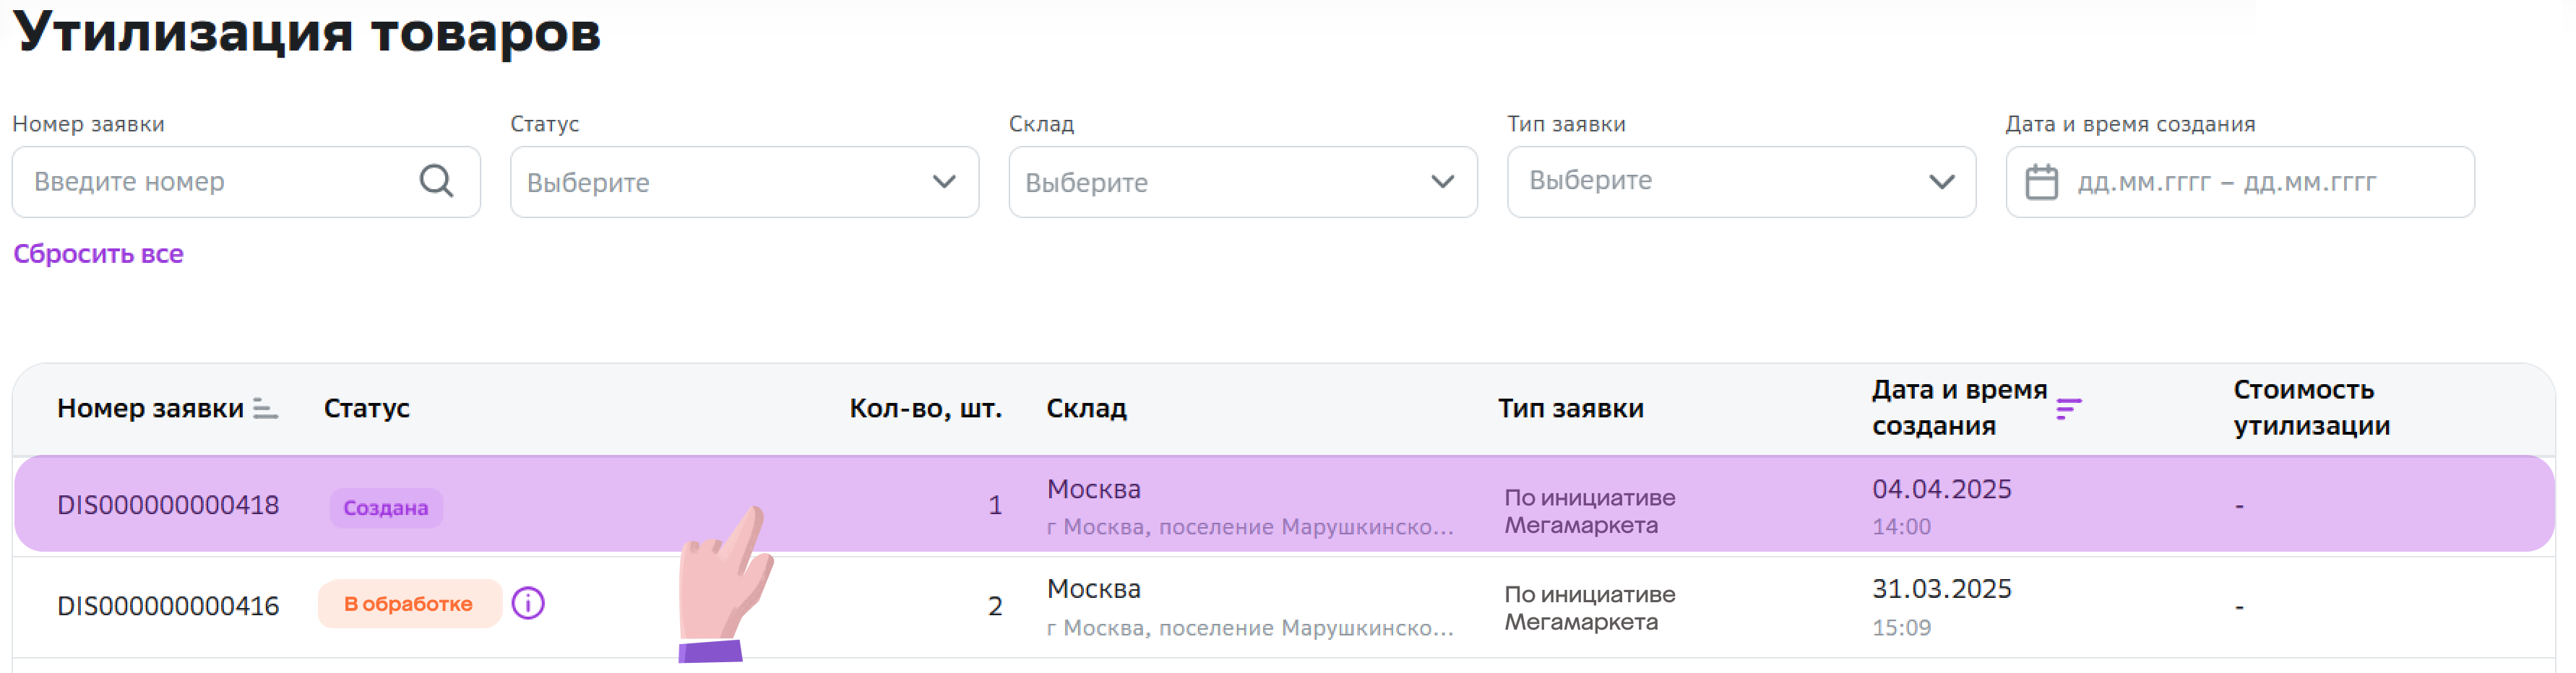Click the Создана status badge
Image resolution: width=2576 pixels, height=673 pixels.
click(x=386, y=508)
